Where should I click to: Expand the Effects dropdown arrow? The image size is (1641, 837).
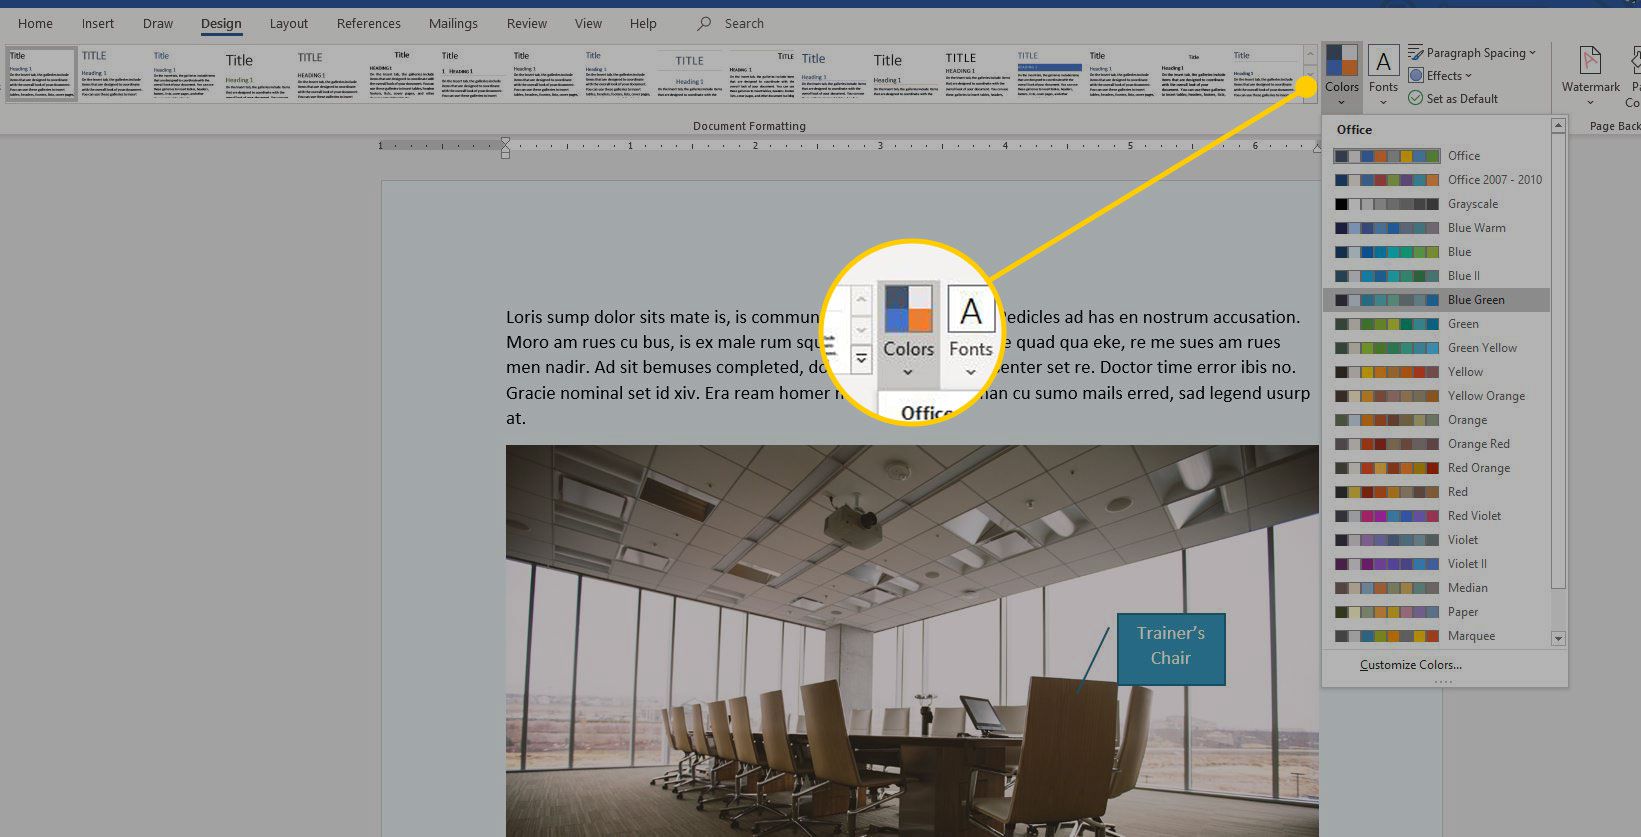(x=1468, y=76)
